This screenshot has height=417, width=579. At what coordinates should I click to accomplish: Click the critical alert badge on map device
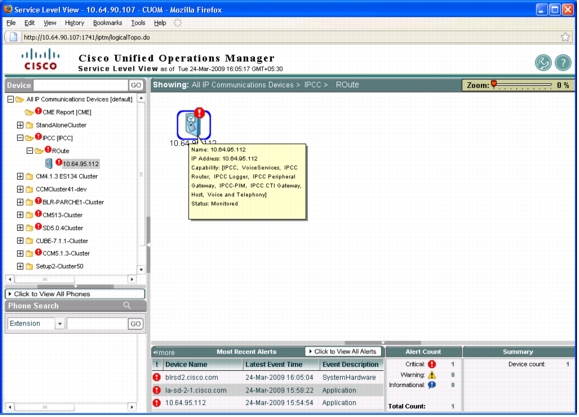200,112
